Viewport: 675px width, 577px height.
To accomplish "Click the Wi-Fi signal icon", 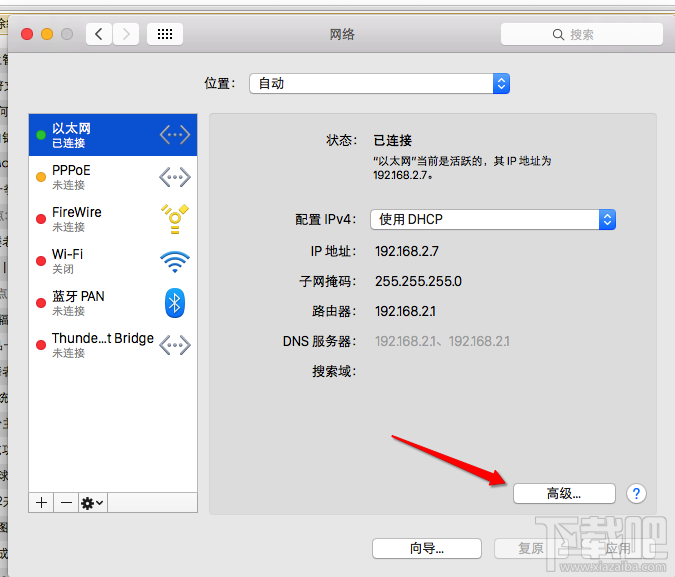I will click(x=175, y=261).
